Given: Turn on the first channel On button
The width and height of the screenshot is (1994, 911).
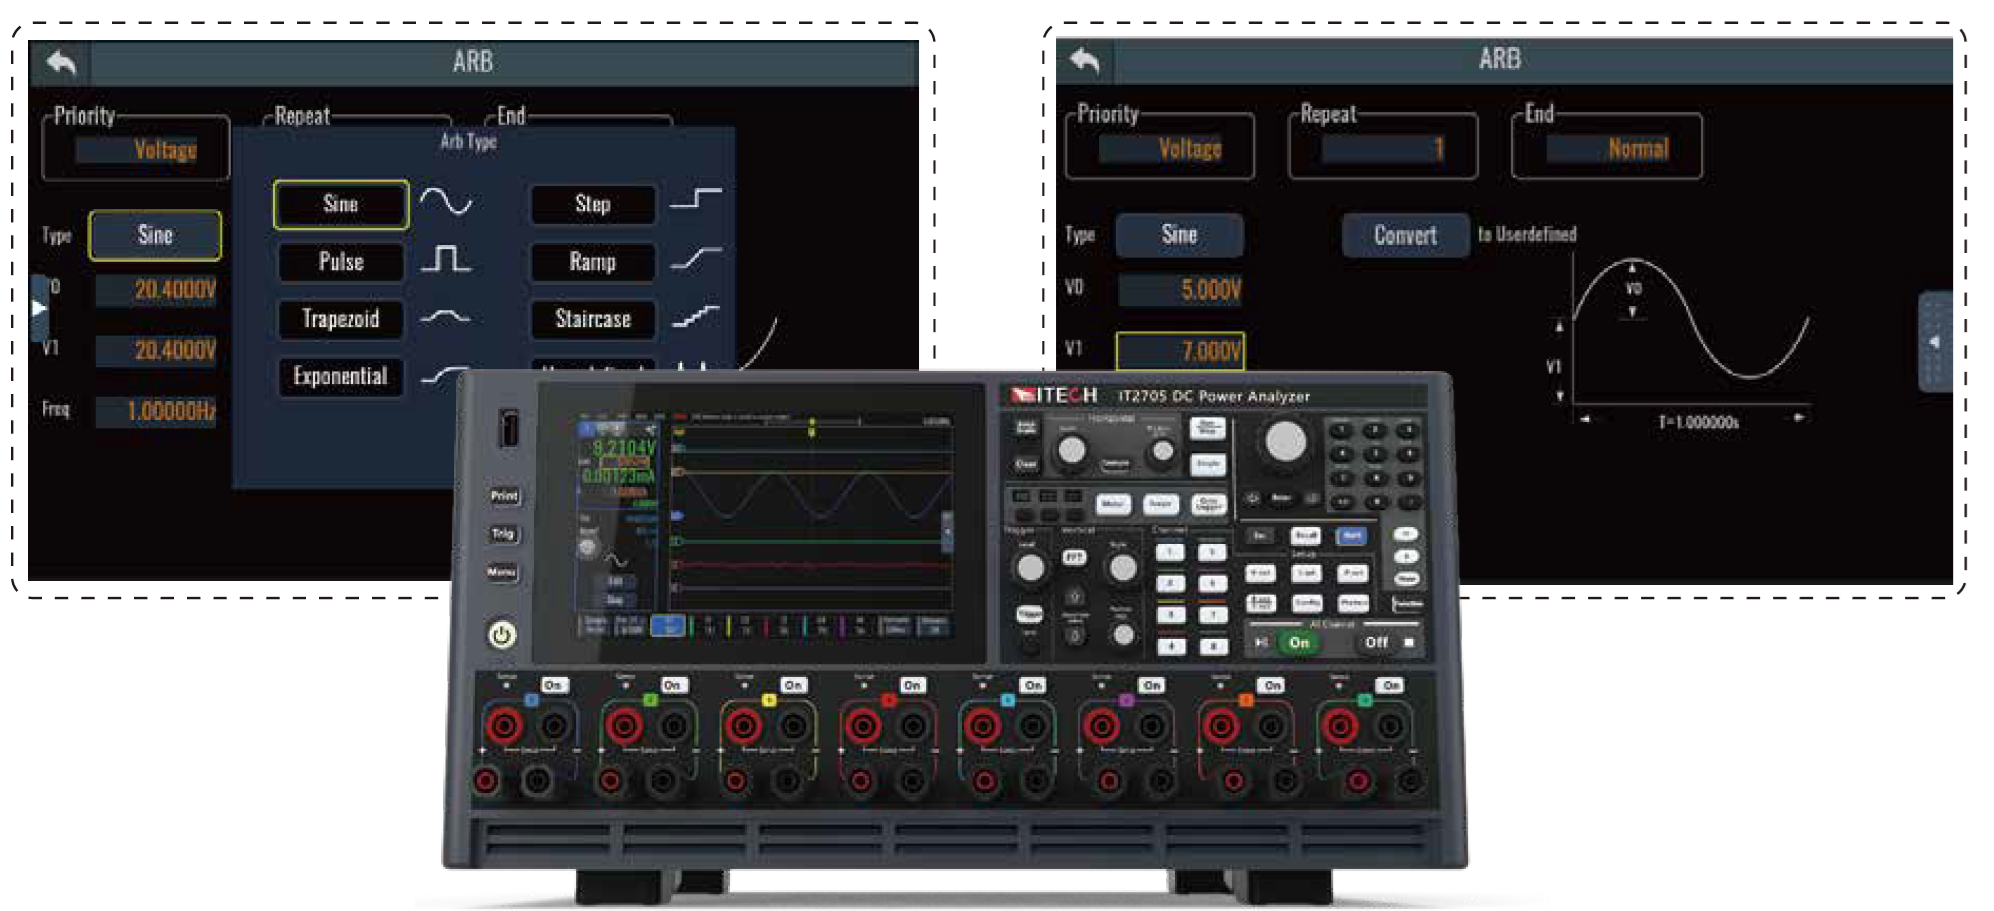Looking at the screenshot, I should (553, 685).
